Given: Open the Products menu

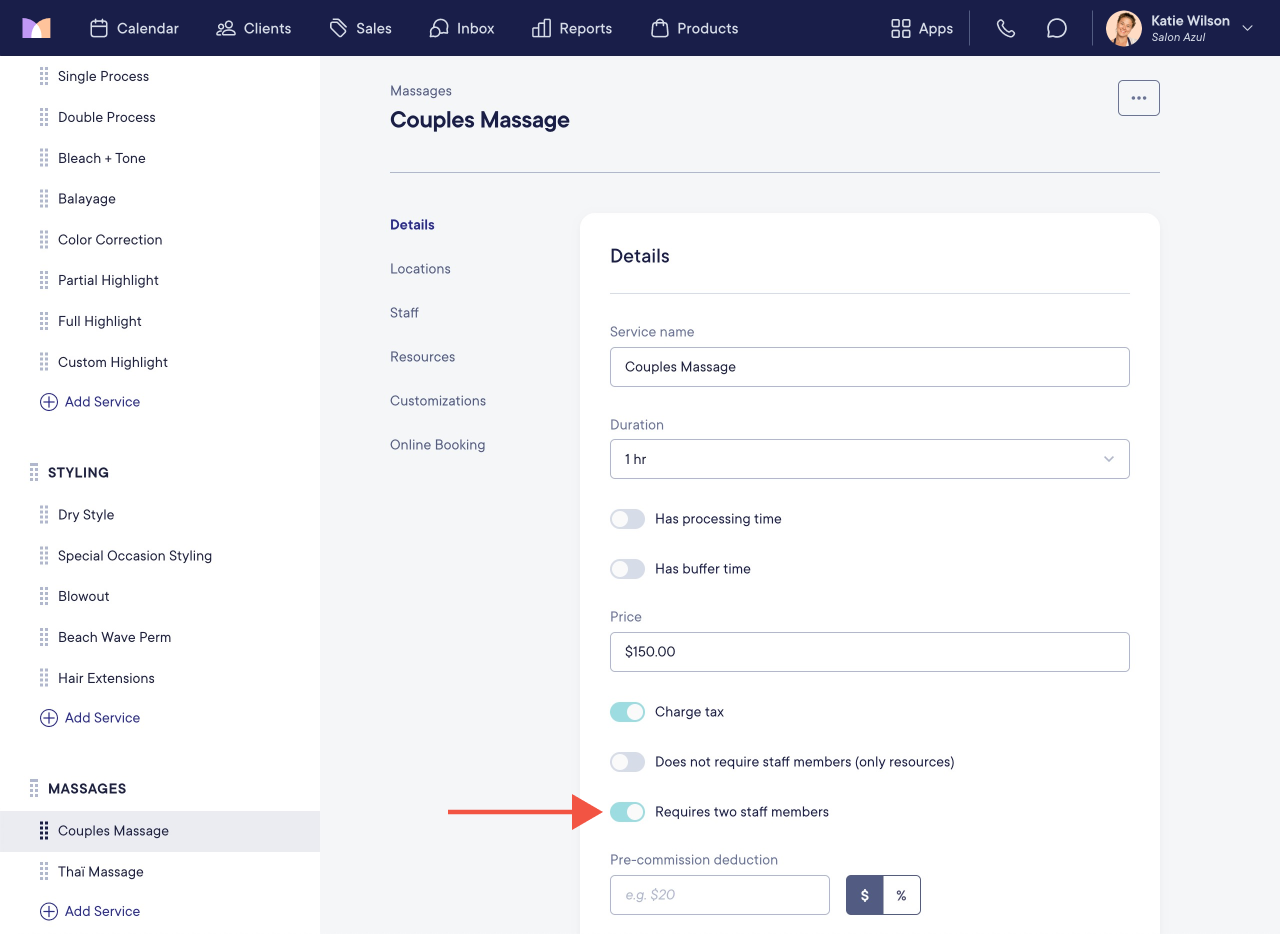Looking at the screenshot, I should 694,28.
